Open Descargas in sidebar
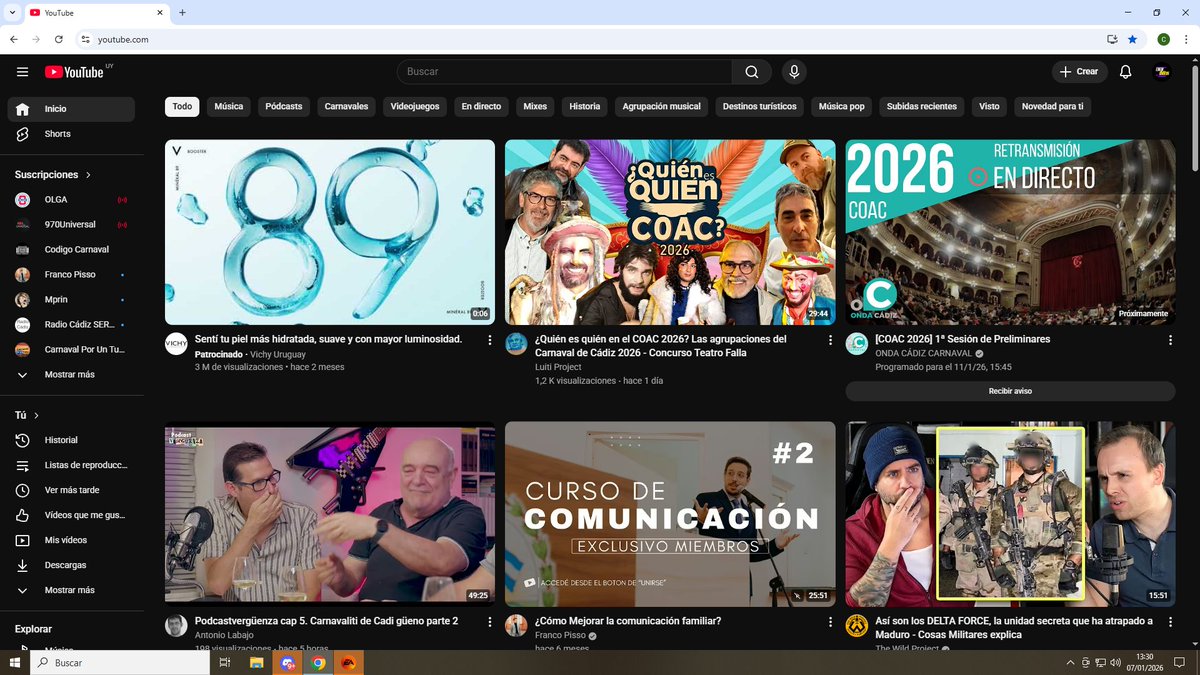Screen dimensions: 1200x675 tap(71, 565)
